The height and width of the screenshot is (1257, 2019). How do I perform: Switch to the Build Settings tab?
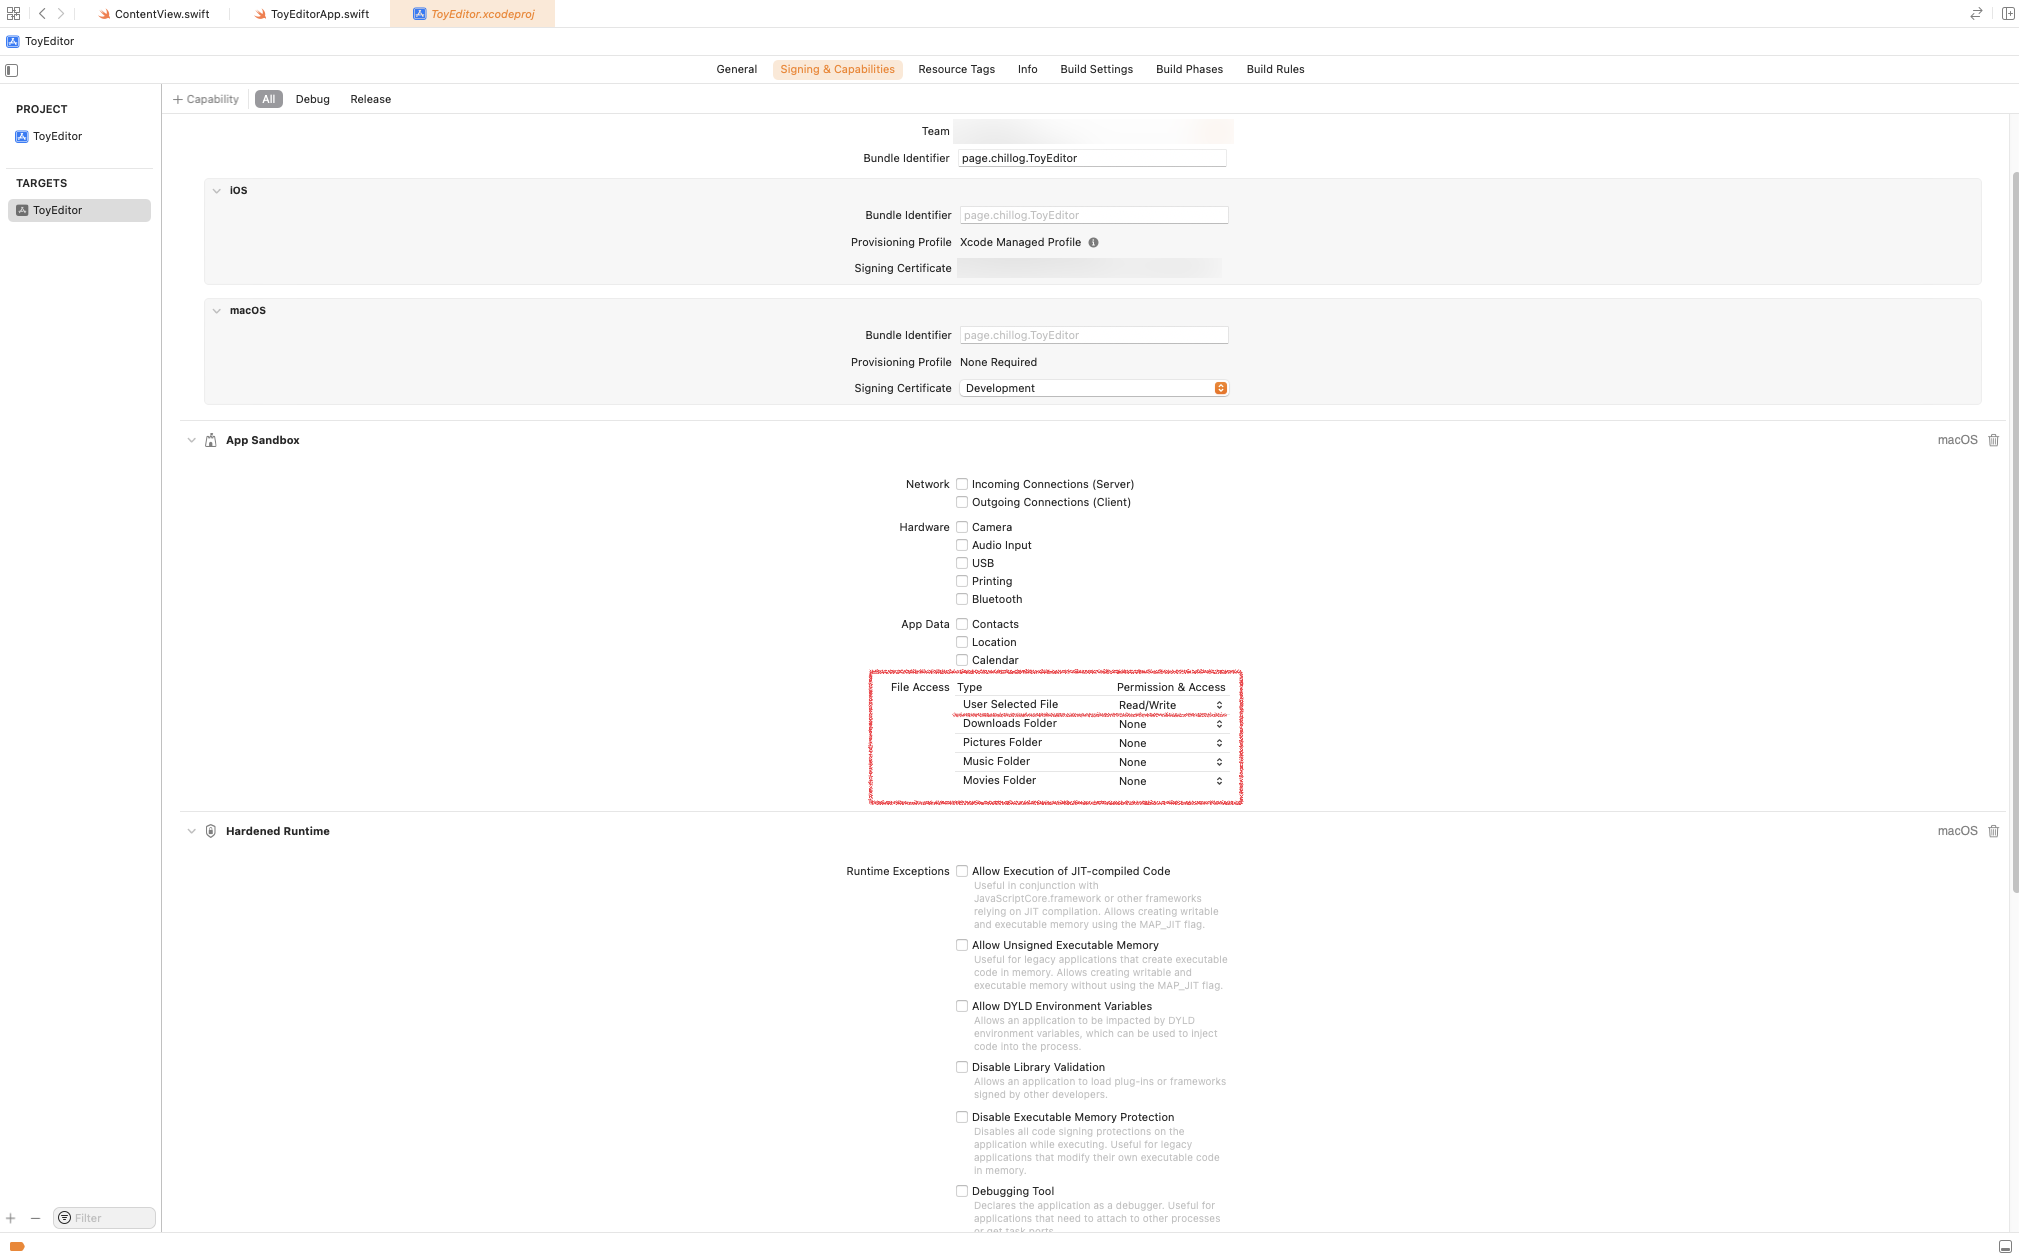[1096, 69]
